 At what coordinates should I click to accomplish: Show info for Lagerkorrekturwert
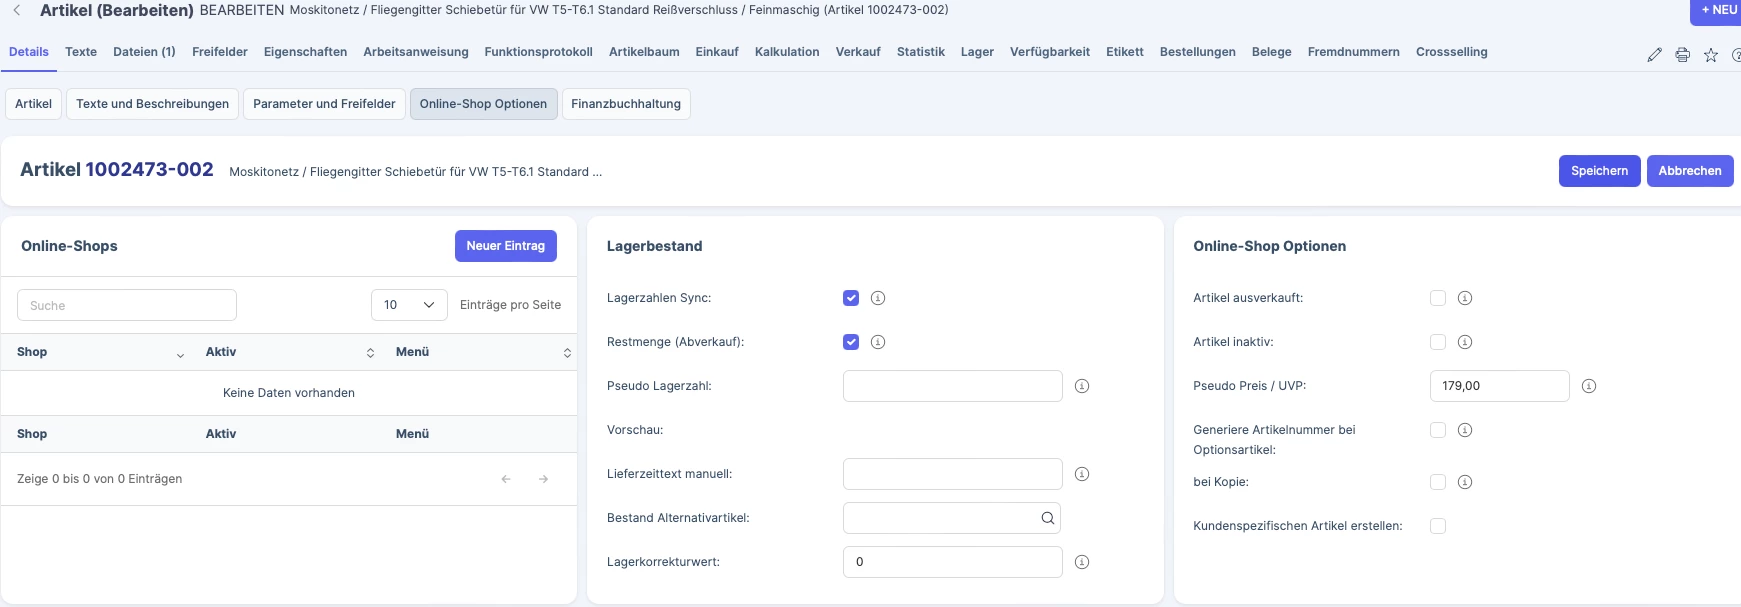(x=1082, y=562)
